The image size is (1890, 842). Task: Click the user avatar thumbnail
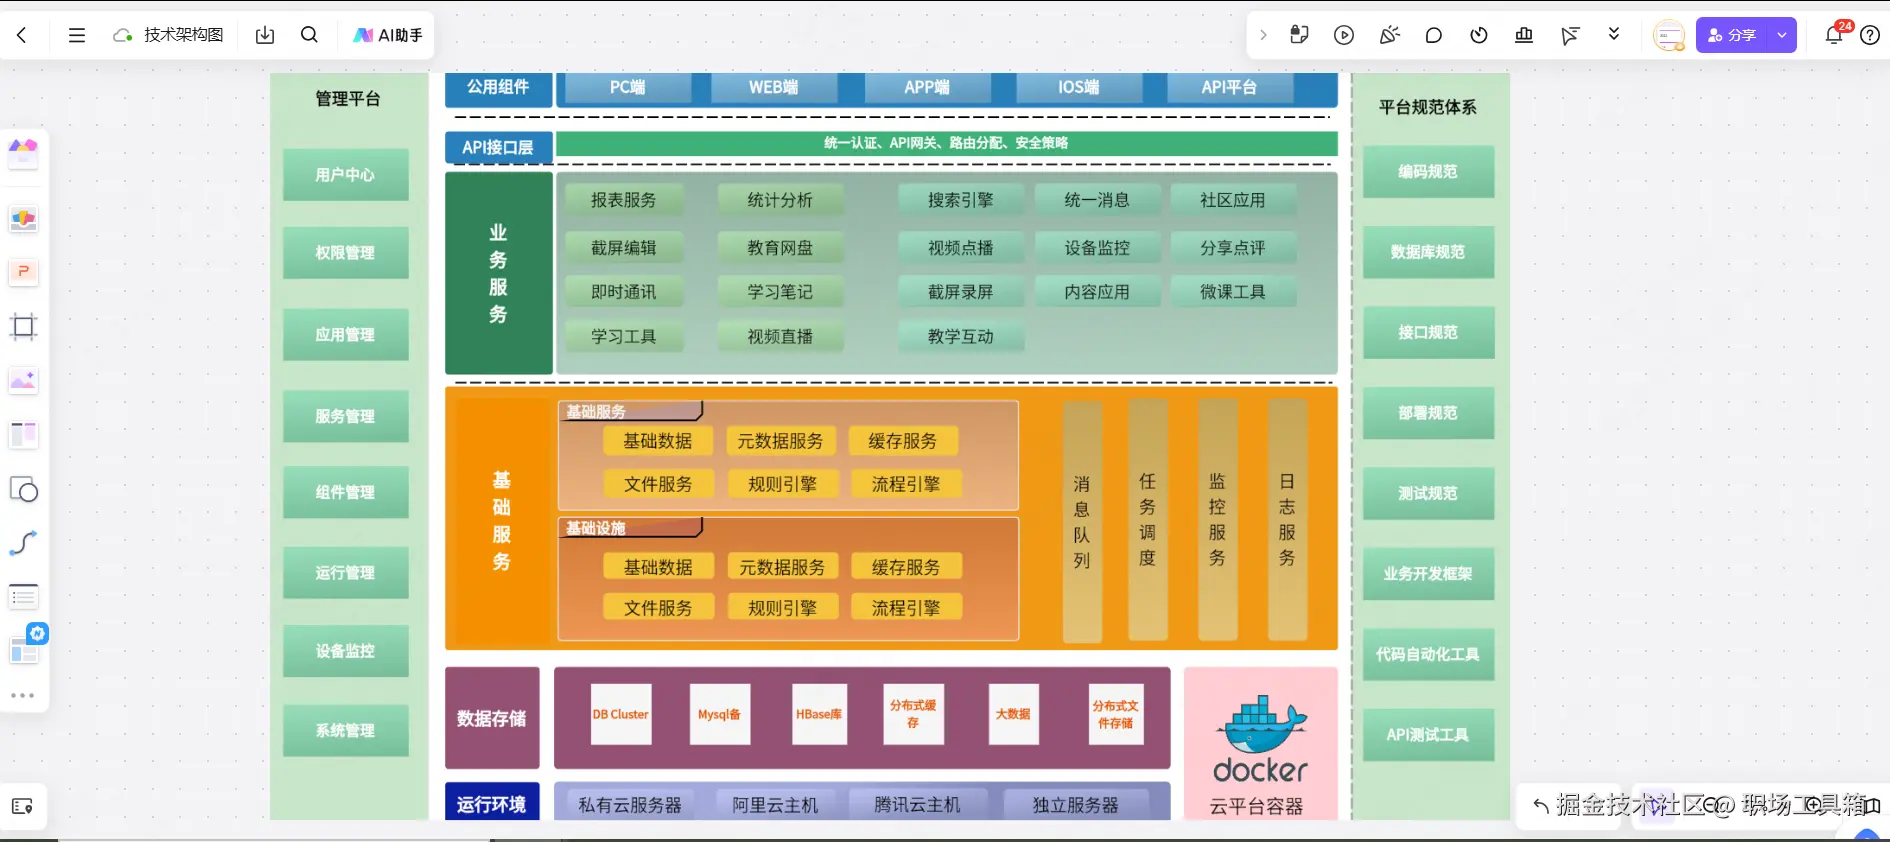pyautogui.click(x=1669, y=36)
